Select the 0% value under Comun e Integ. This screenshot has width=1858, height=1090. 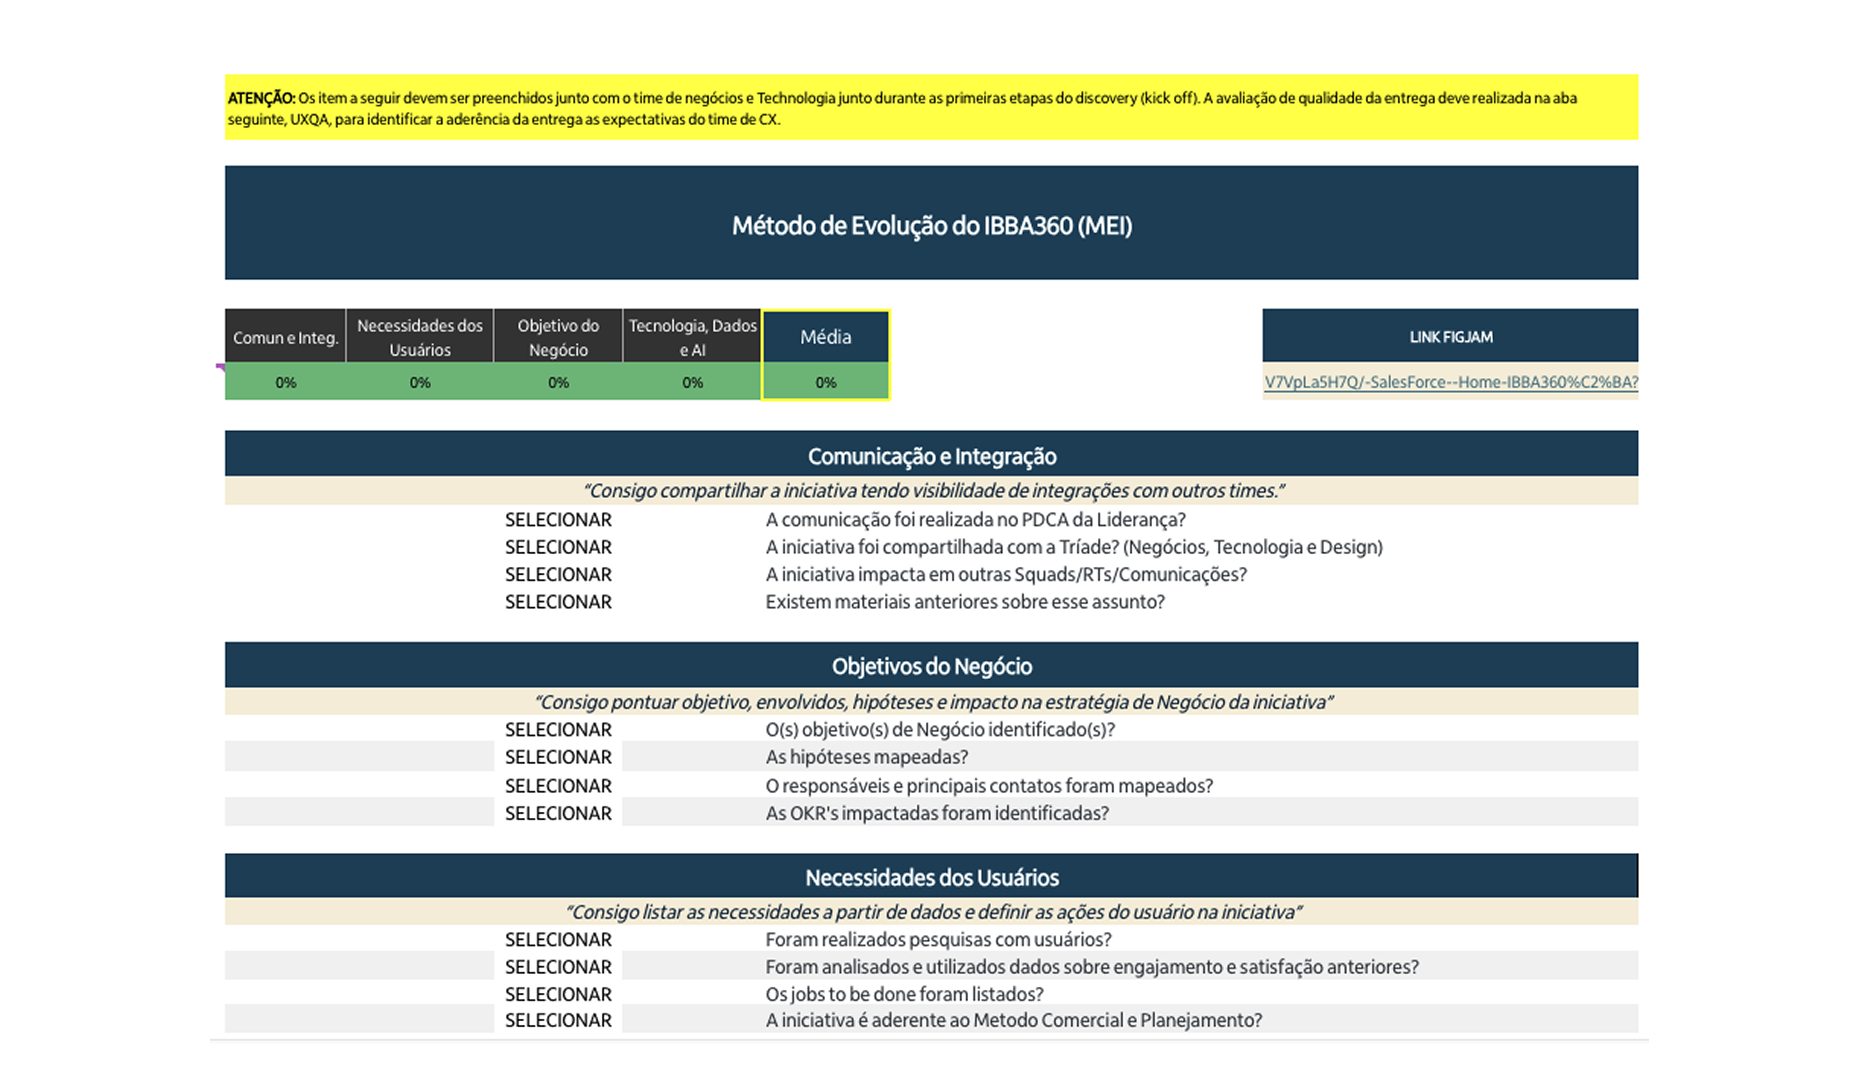point(284,381)
